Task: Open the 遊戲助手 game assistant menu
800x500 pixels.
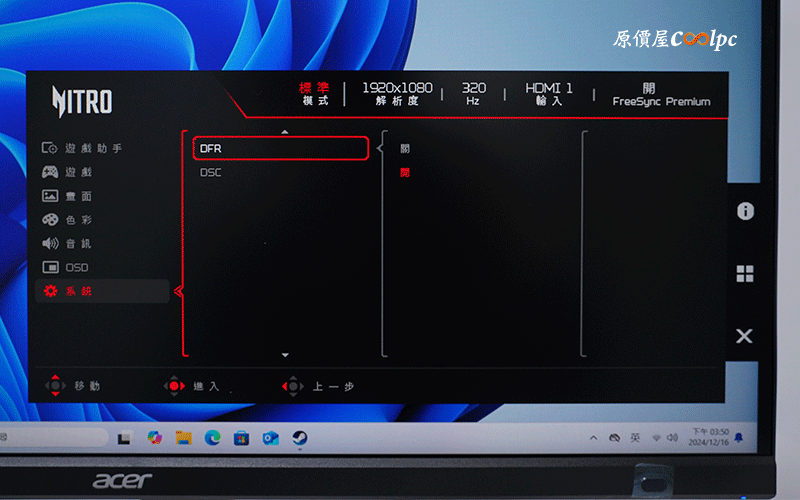Action: point(82,148)
